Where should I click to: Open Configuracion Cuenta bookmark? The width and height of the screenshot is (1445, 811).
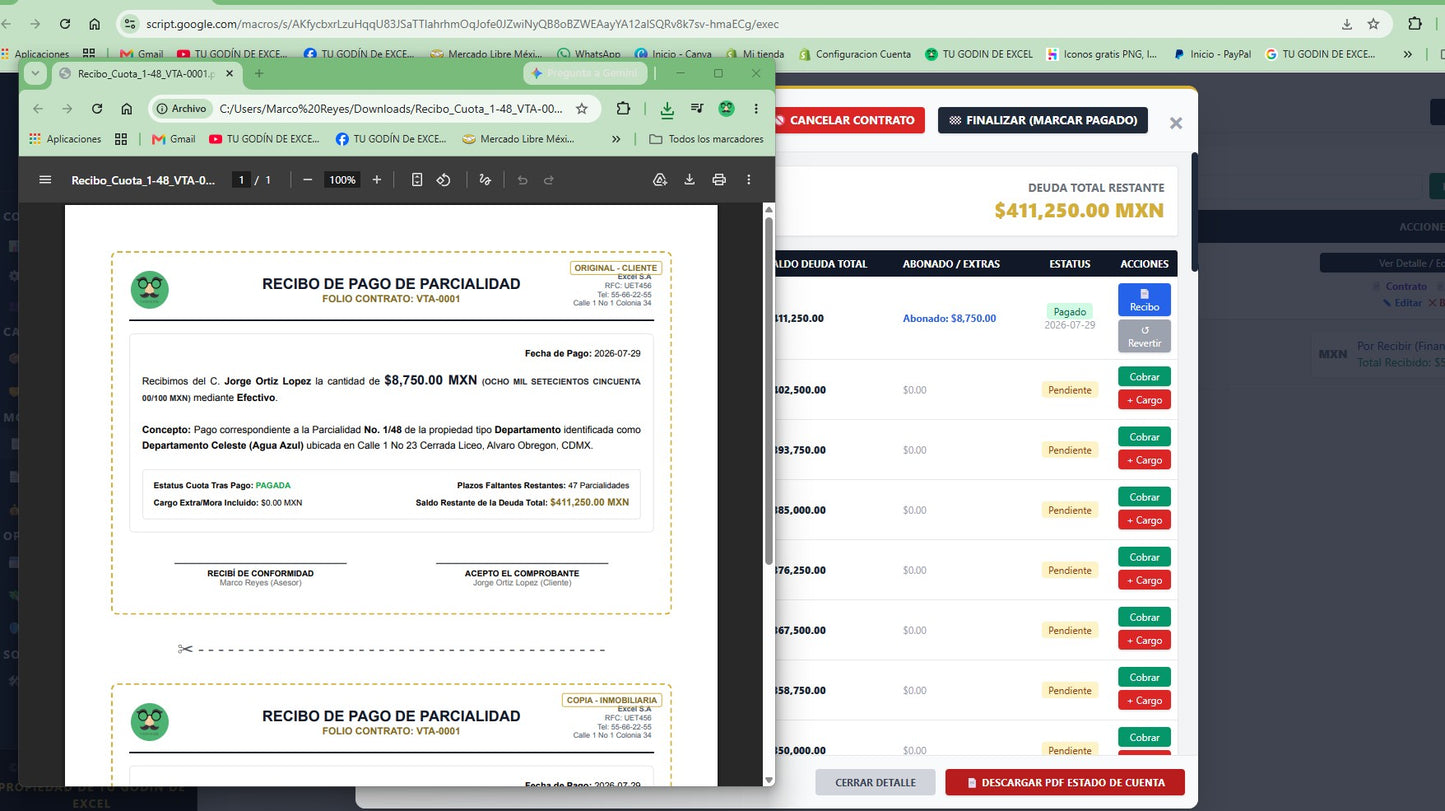pyautogui.click(x=854, y=54)
